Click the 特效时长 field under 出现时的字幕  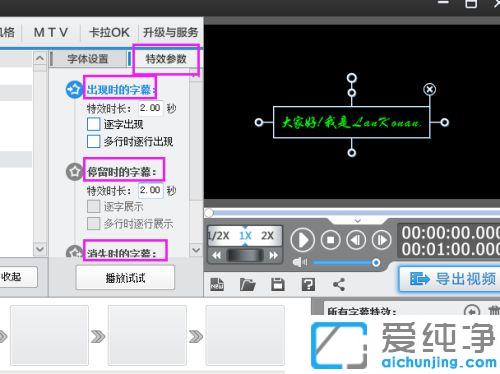[150, 108]
